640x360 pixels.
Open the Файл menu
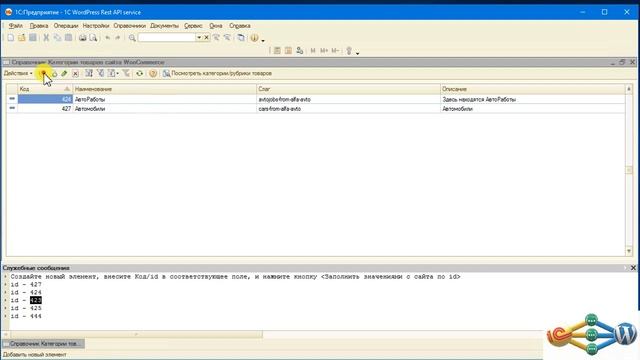[x=16, y=25]
